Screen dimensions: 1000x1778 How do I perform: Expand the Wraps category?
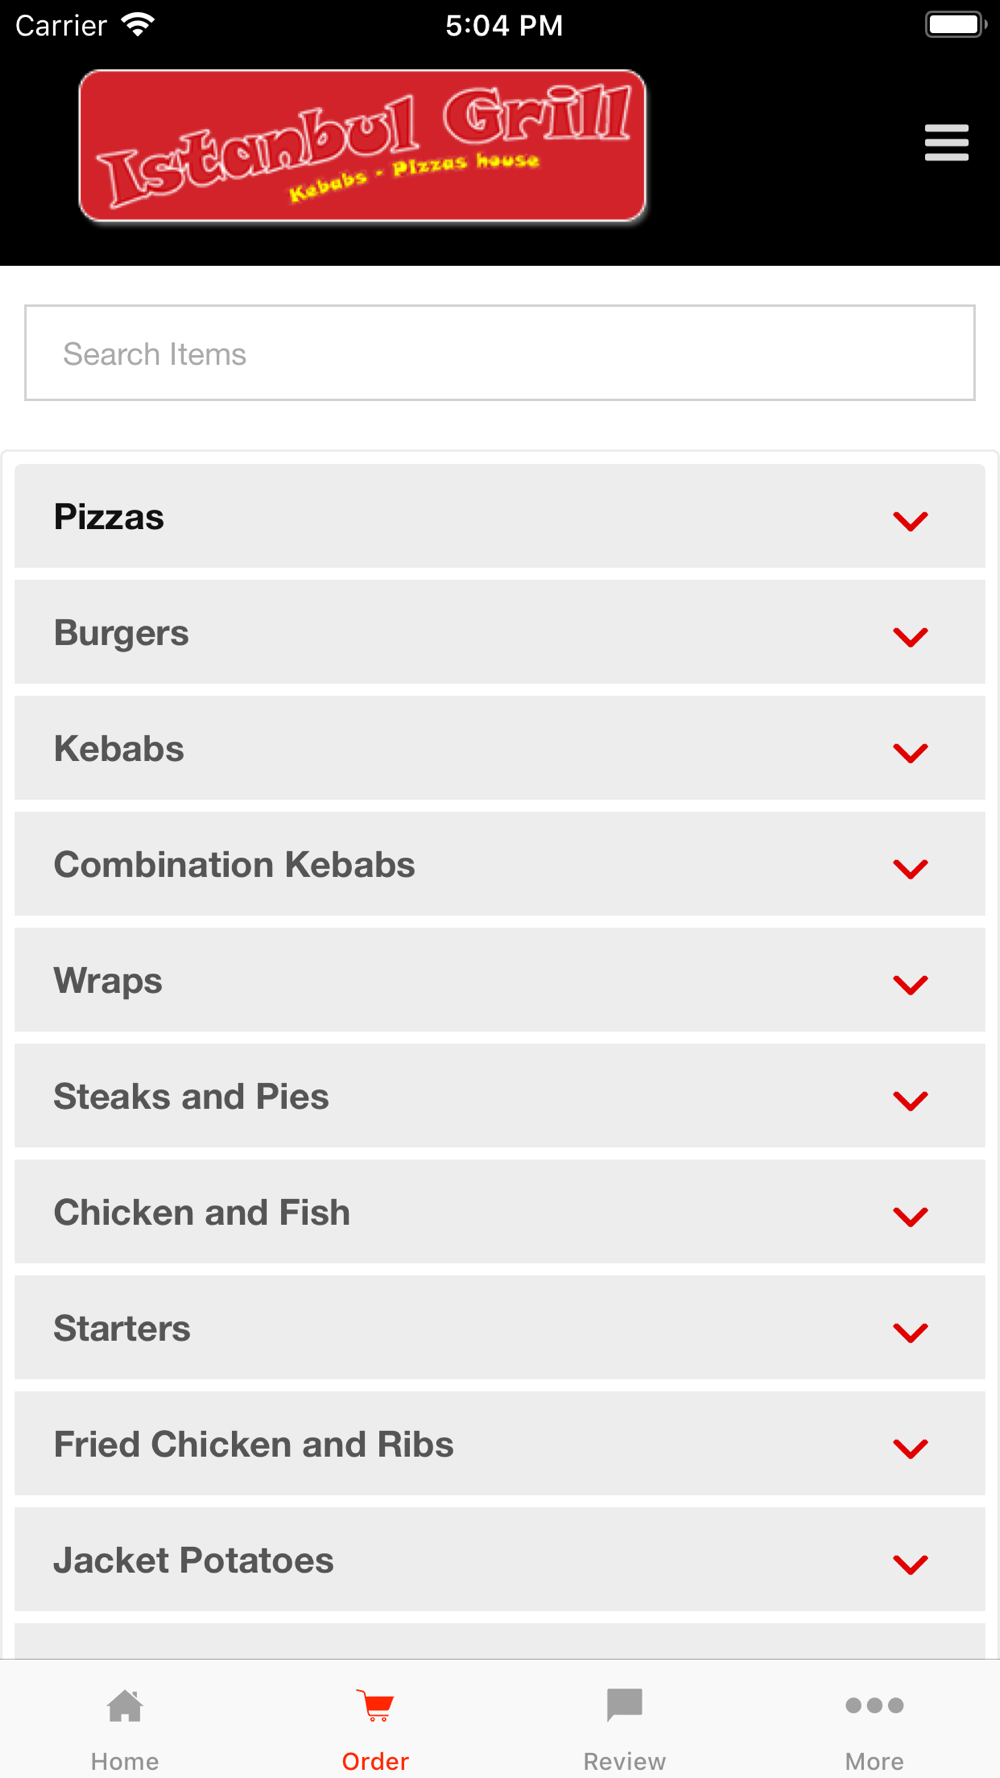500,980
